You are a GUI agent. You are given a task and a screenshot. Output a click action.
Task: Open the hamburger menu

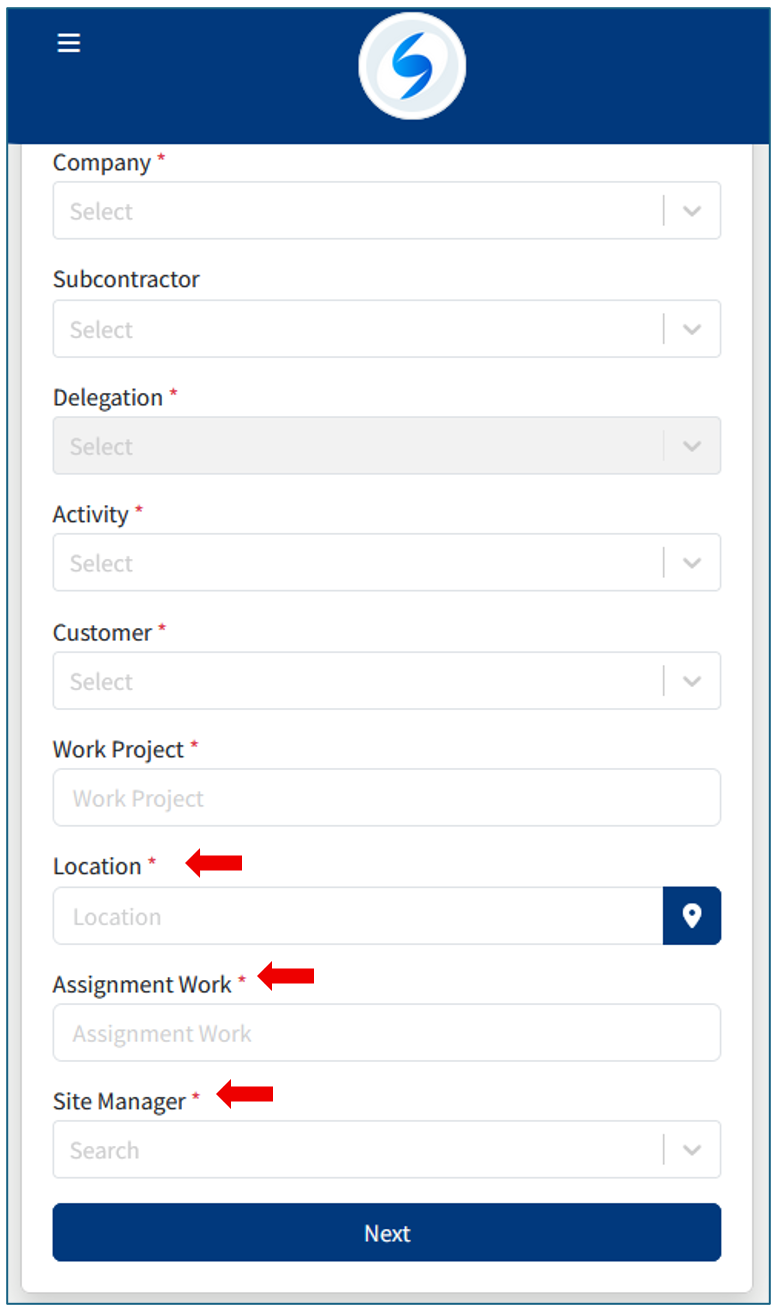click(x=69, y=43)
